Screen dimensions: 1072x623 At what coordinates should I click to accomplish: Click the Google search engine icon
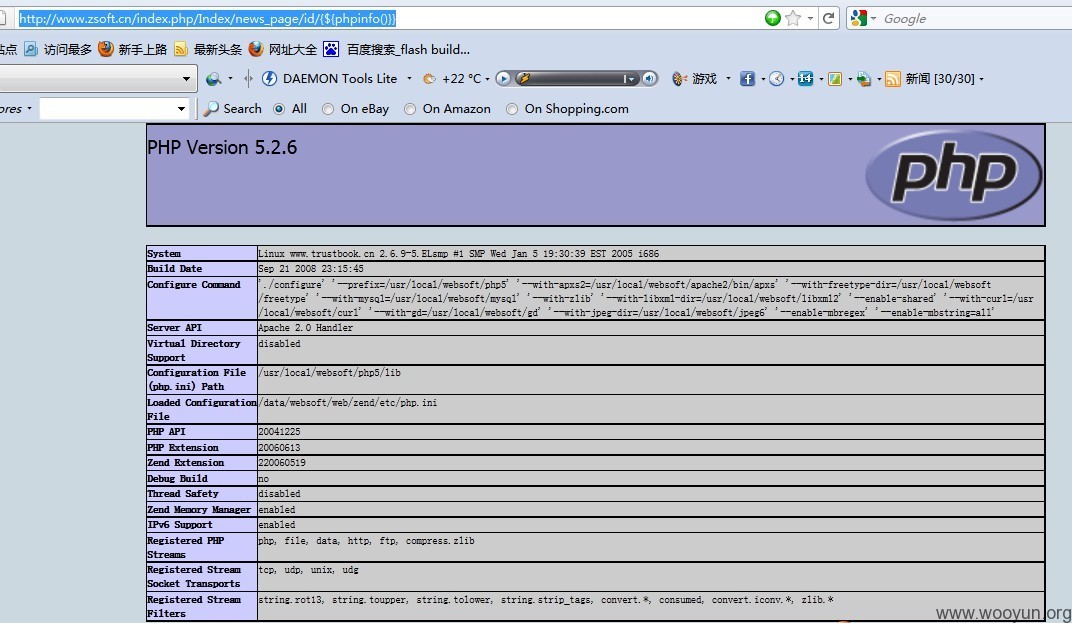pyautogui.click(x=858, y=18)
